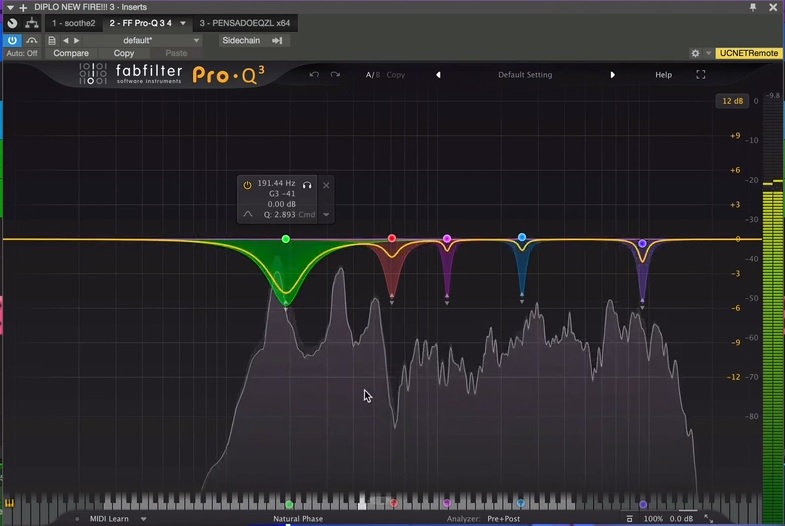Enter full screen mode in Pro-Q 3

[700, 75]
